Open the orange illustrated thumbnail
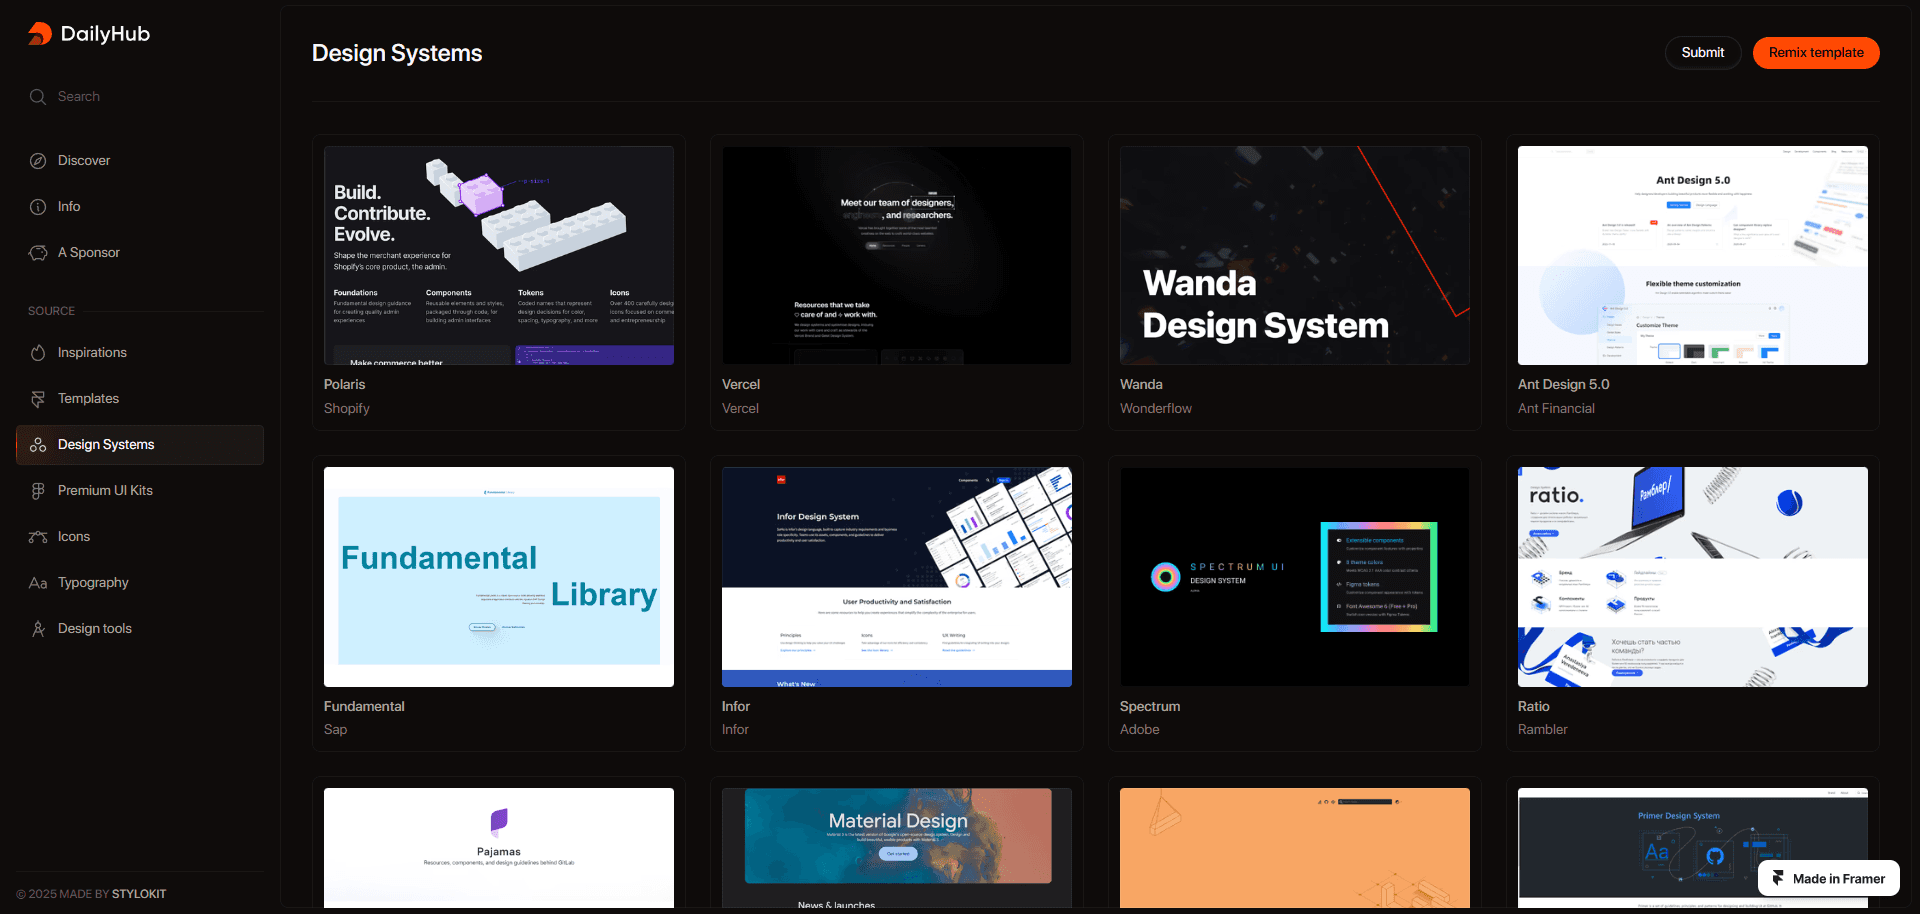Image resolution: width=1920 pixels, height=914 pixels. click(x=1295, y=848)
